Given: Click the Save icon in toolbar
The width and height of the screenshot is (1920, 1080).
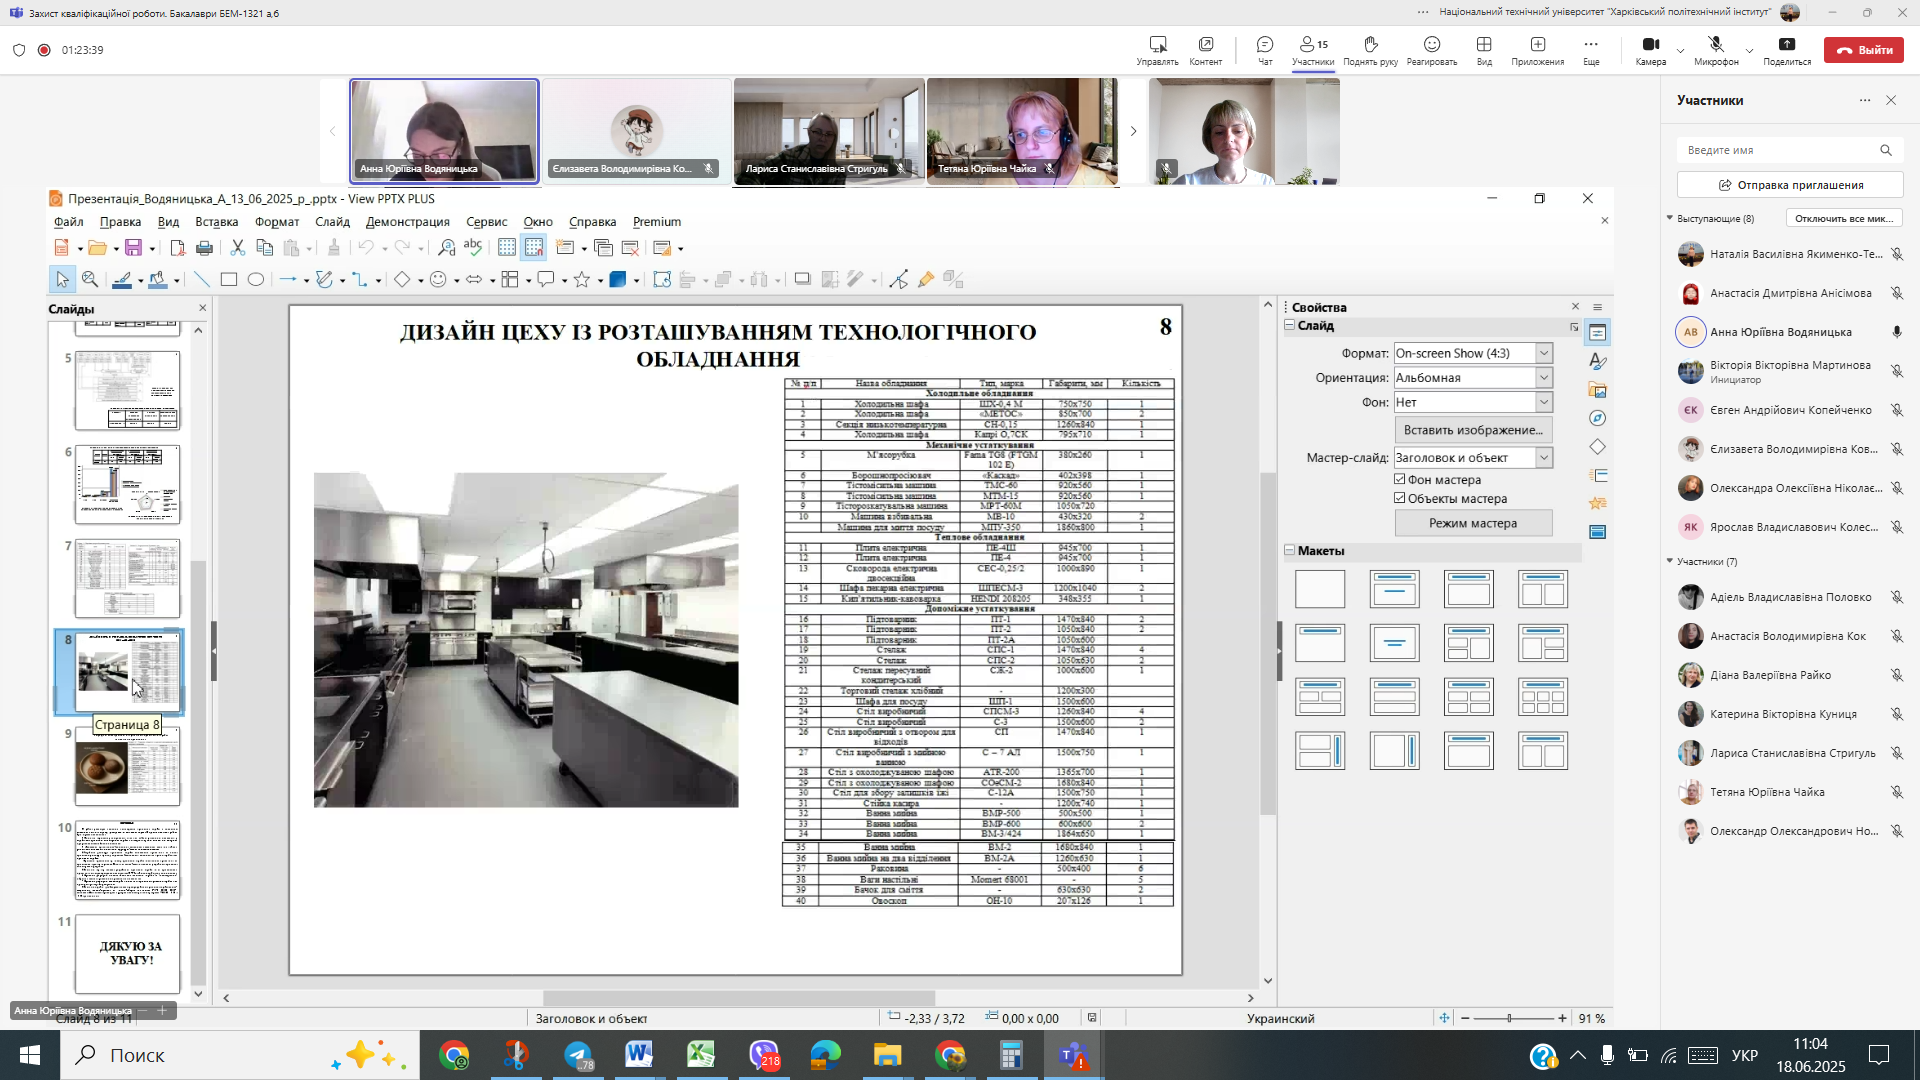Looking at the screenshot, I should (x=133, y=248).
